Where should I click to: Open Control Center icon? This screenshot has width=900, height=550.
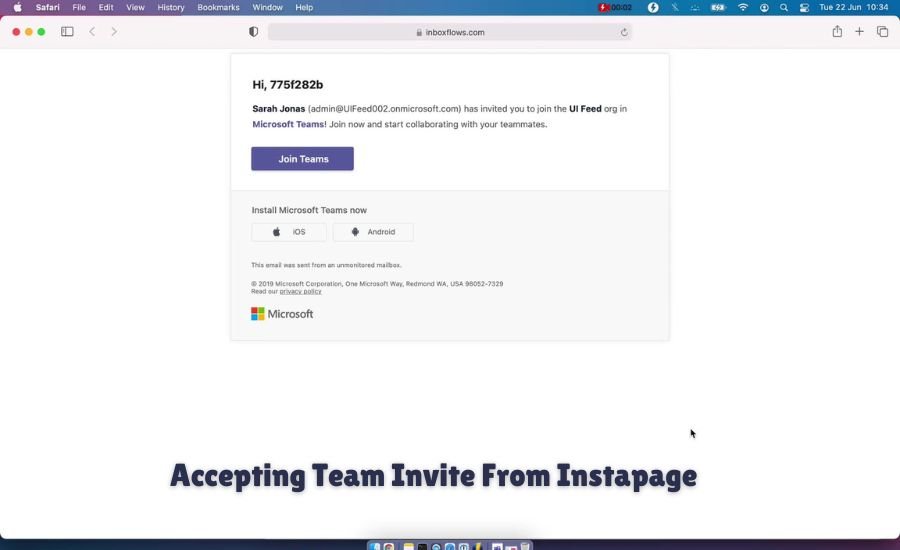pos(804,7)
